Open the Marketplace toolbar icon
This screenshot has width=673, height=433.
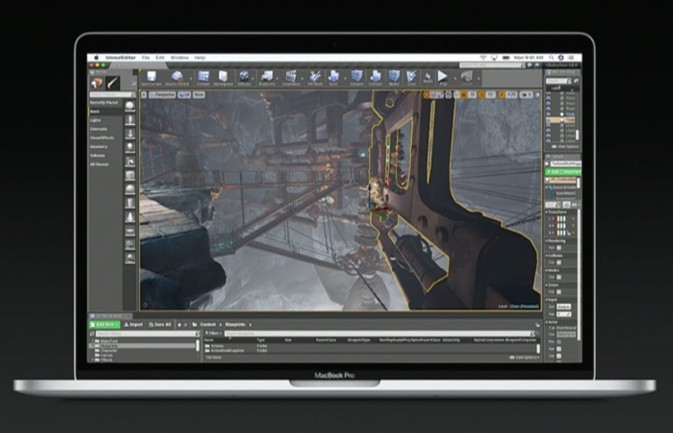pos(223,78)
